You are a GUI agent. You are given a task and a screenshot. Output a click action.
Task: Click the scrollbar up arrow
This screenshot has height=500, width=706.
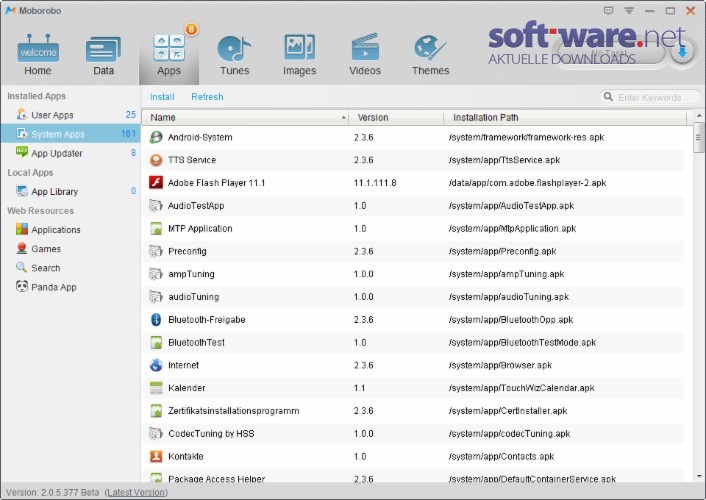point(699,115)
